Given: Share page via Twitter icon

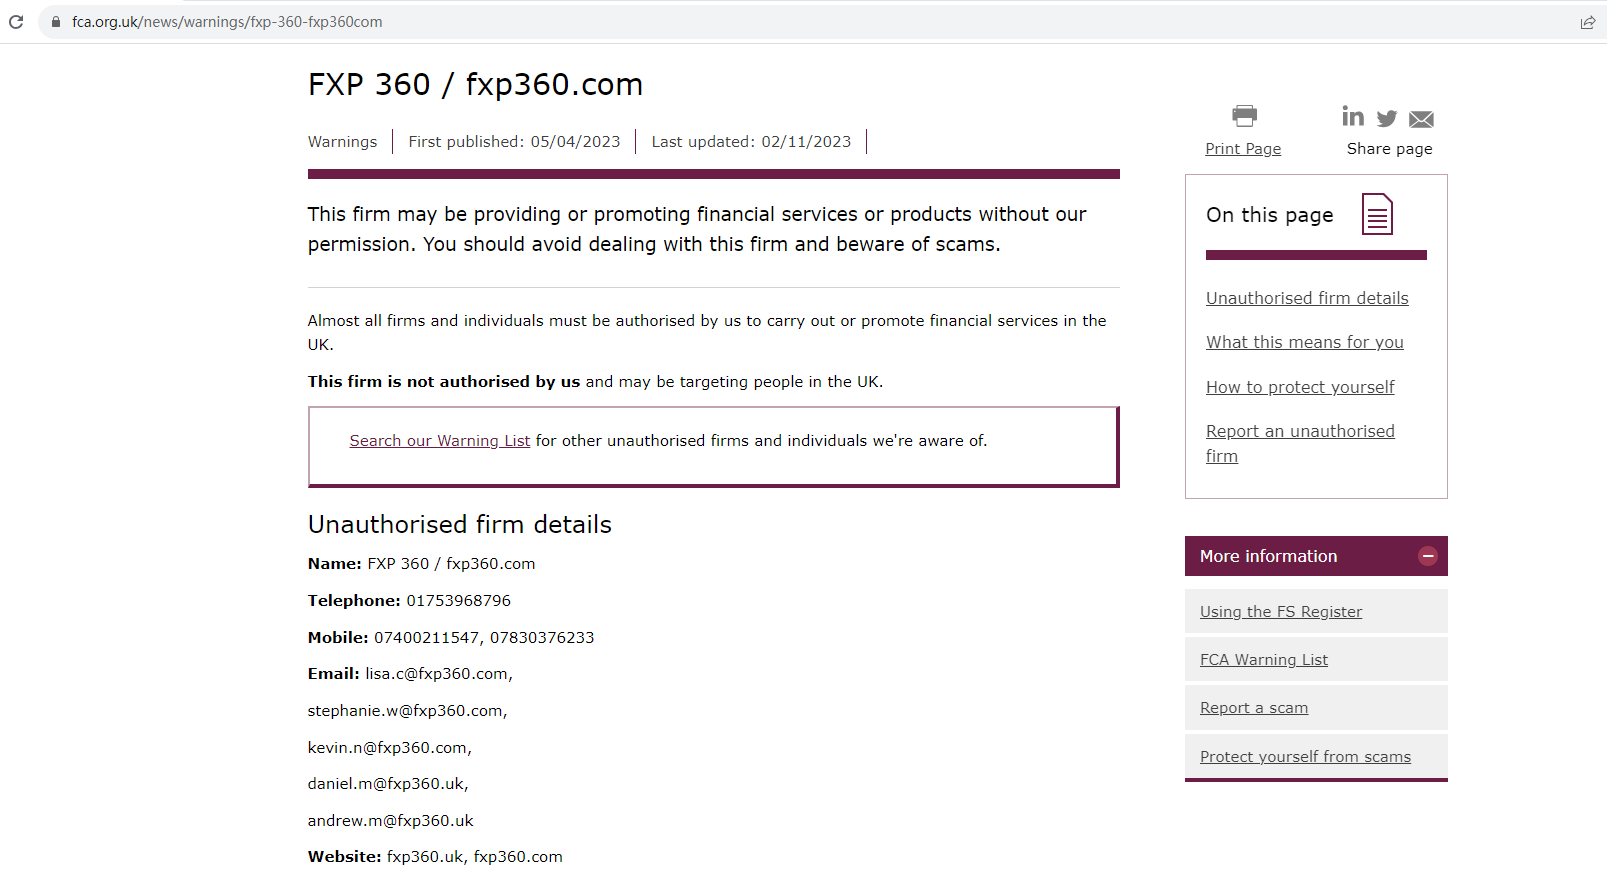Looking at the screenshot, I should click(1387, 119).
